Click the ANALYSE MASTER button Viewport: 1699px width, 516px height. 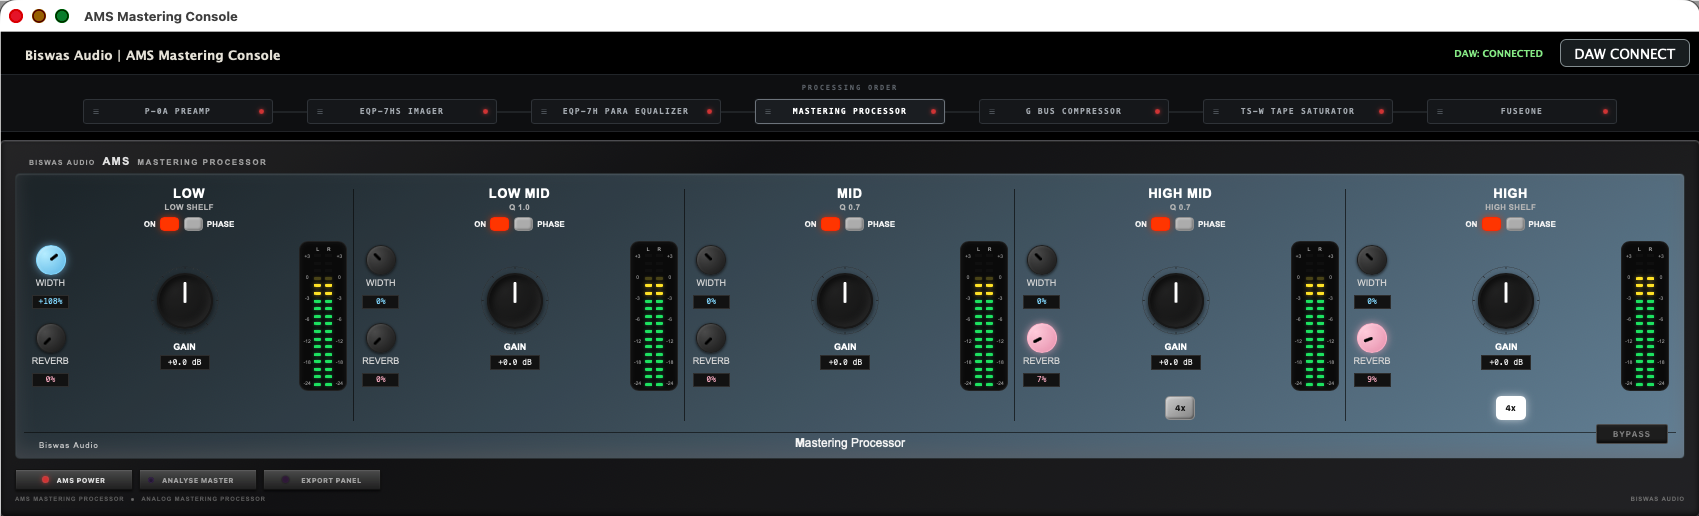(x=198, y=480)
